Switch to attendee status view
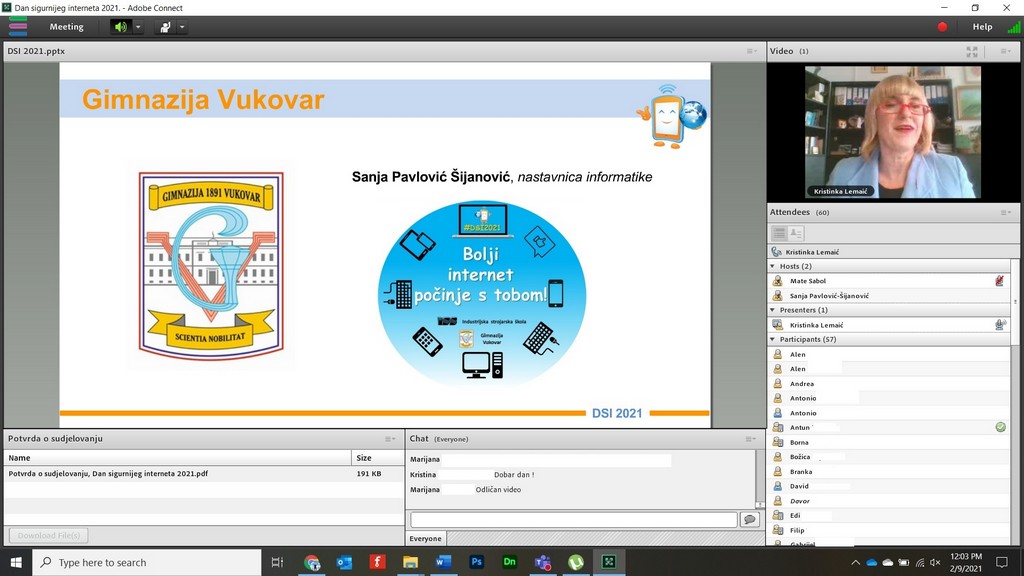 click(797, 233)
